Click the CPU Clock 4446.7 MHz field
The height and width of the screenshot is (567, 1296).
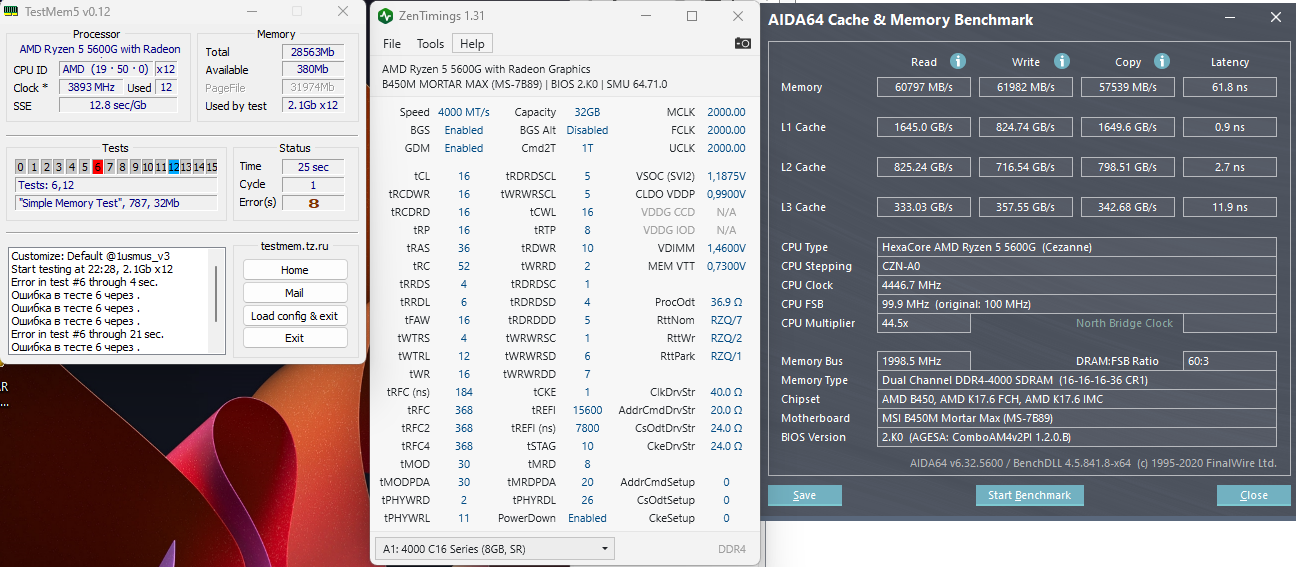click(1077, 285)
